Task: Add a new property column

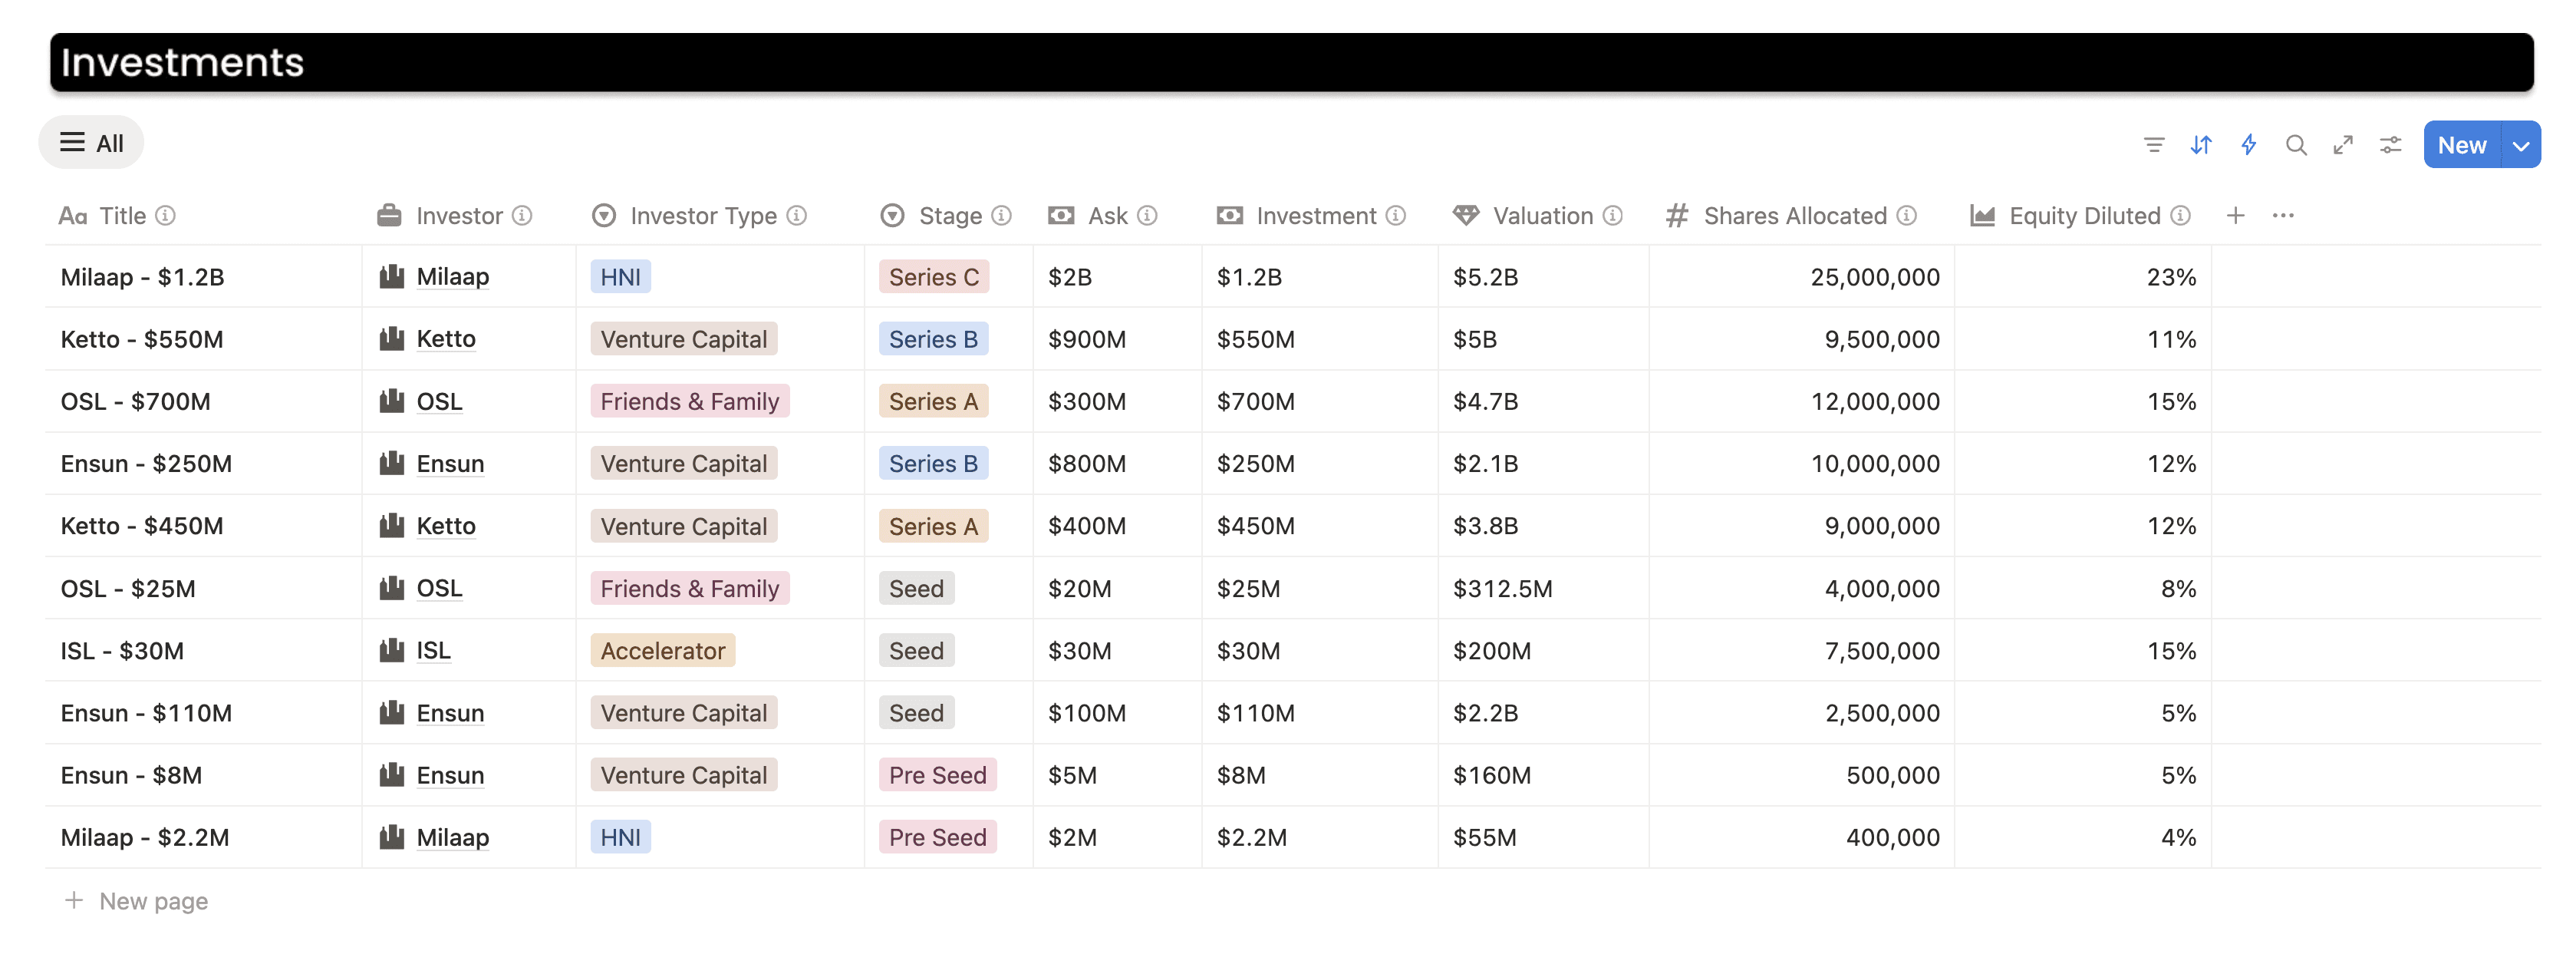Action: 2236,215
